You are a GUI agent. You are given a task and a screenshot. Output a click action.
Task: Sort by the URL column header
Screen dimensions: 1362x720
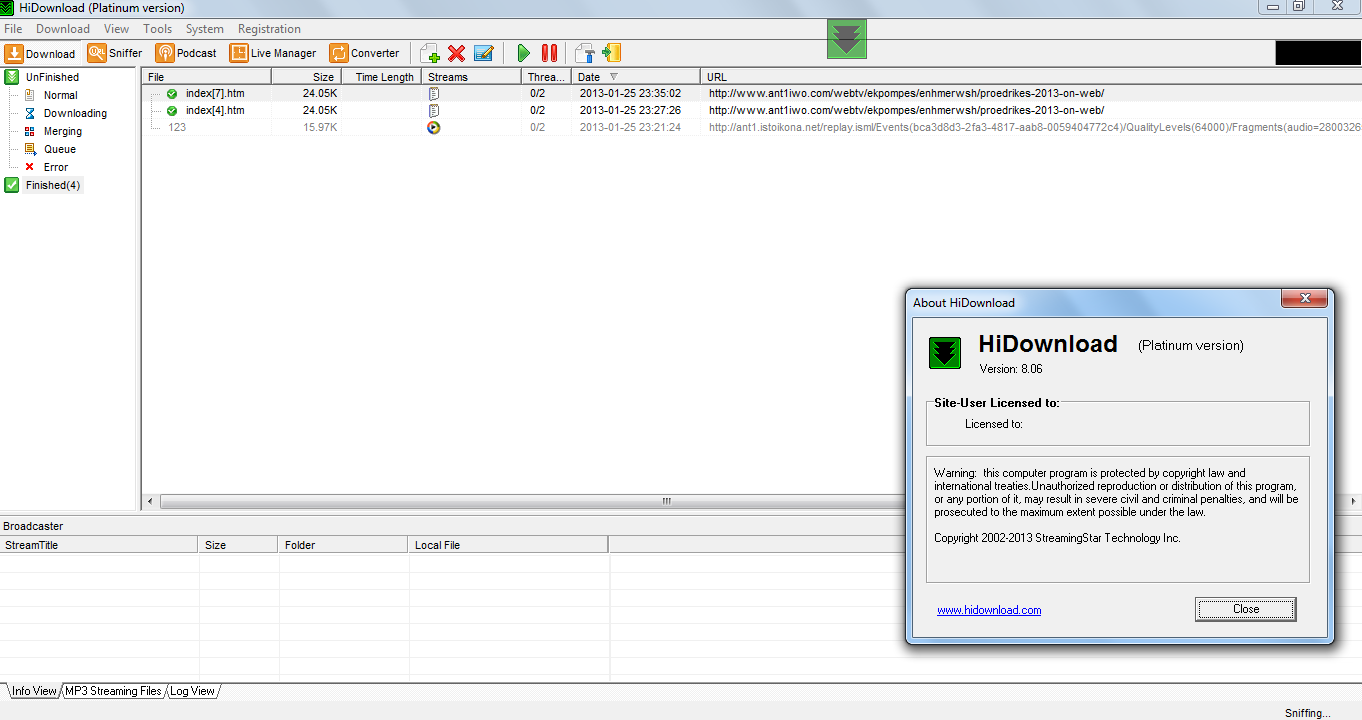tap(1031, 77)
